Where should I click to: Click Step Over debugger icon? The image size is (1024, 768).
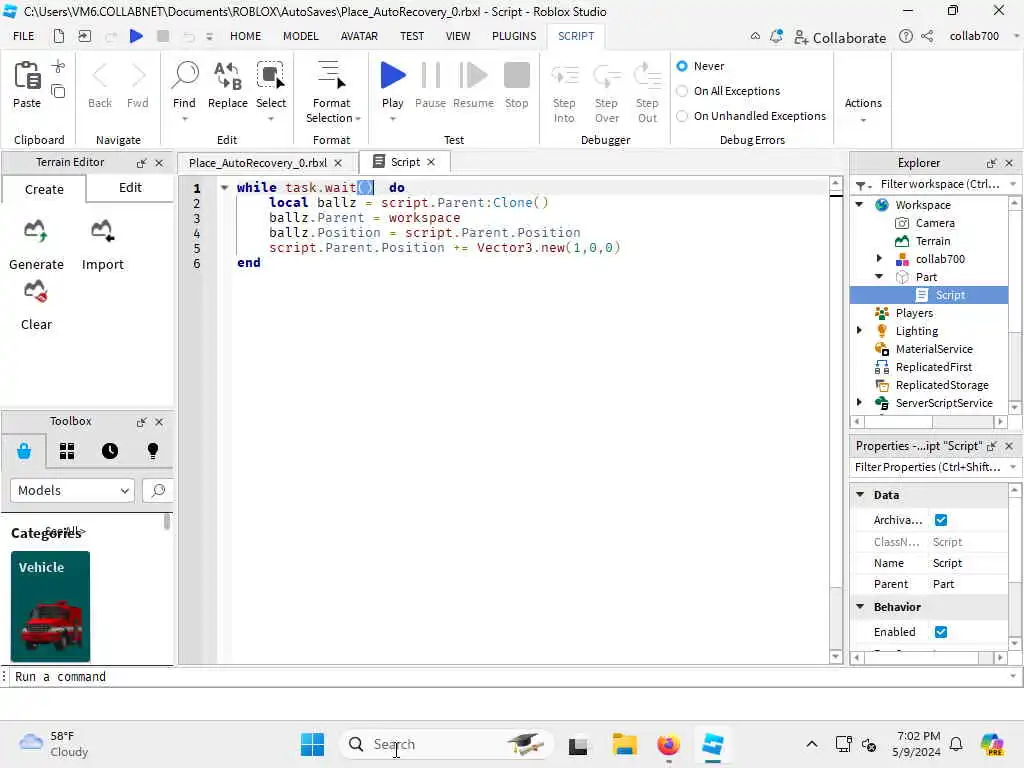607,76
